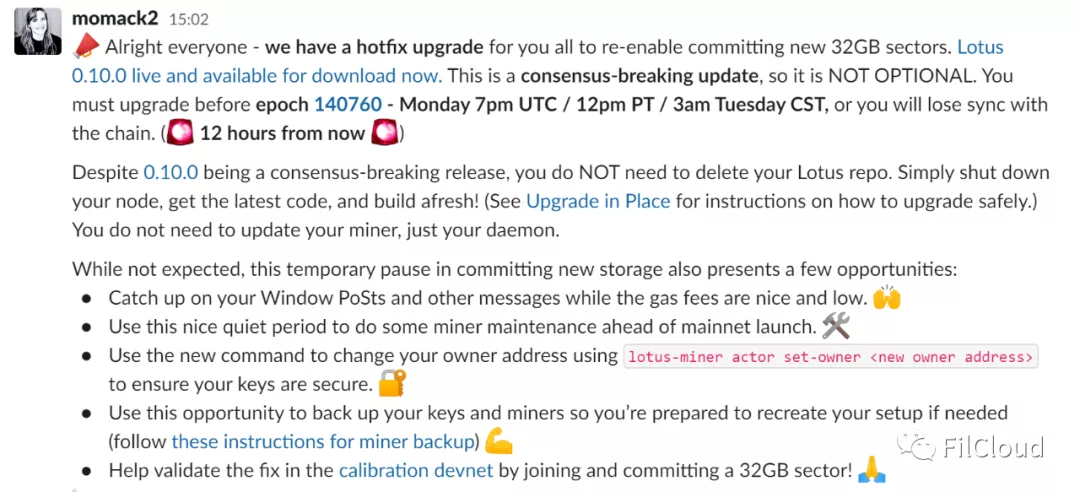Click momack2's profile avatar
Screen dimensions: 1080x492
(x=37, y=32)
